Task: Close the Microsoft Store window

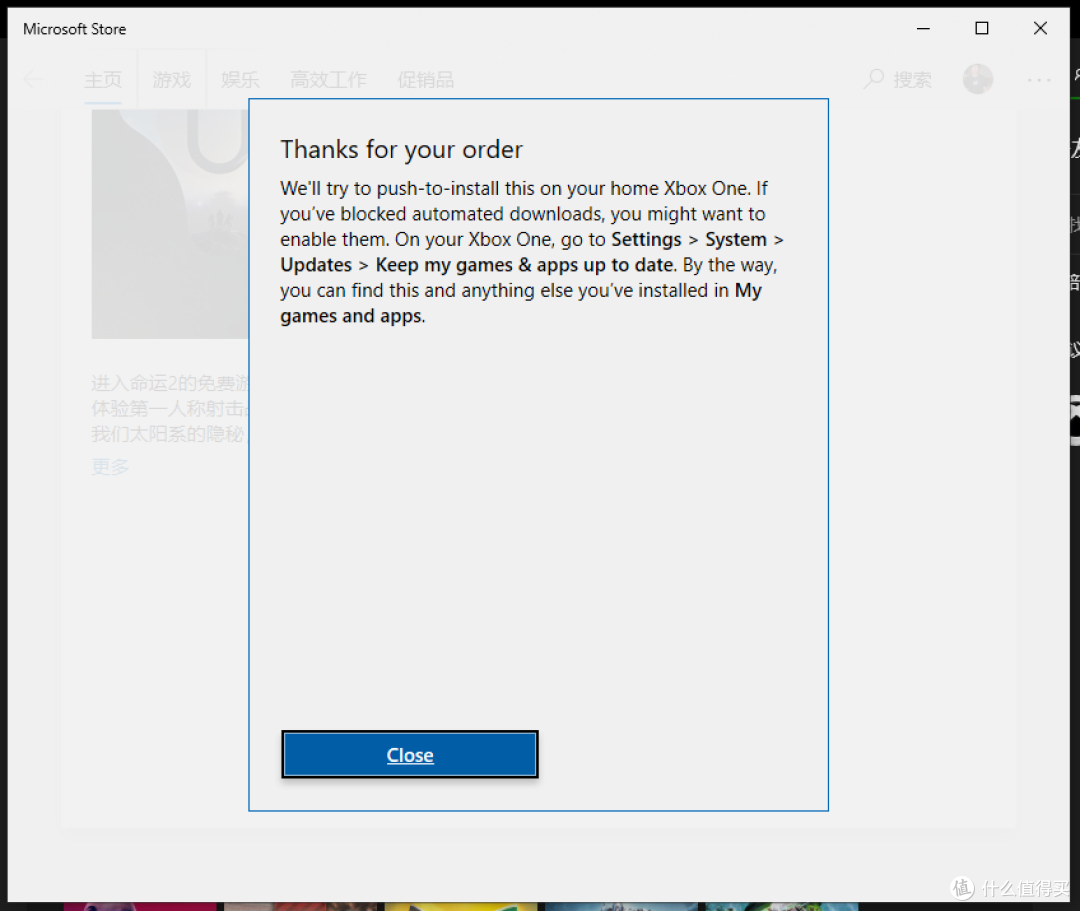Action: [1041, 28]
